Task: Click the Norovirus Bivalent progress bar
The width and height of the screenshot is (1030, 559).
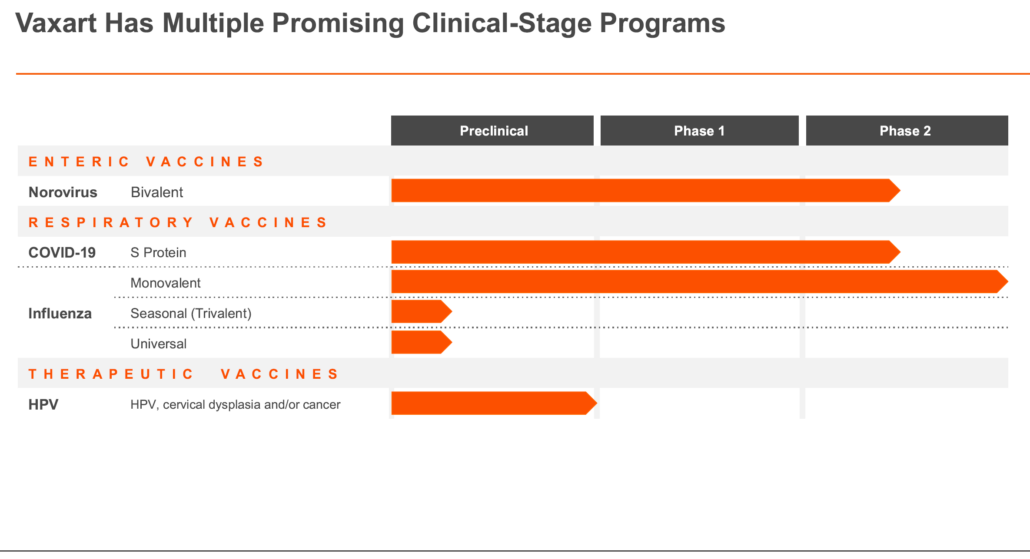Action: click(x=646, y=190)
